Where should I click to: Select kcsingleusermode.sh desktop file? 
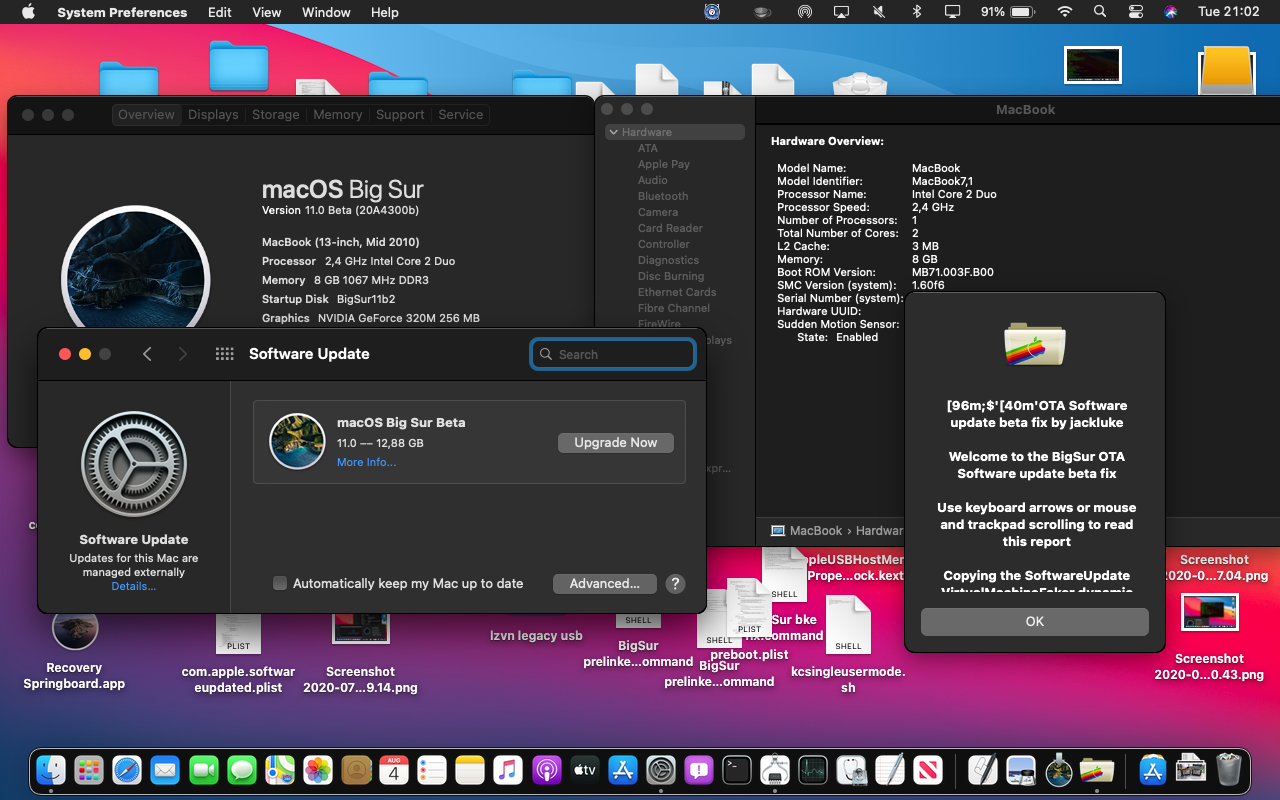click(848, 644)
